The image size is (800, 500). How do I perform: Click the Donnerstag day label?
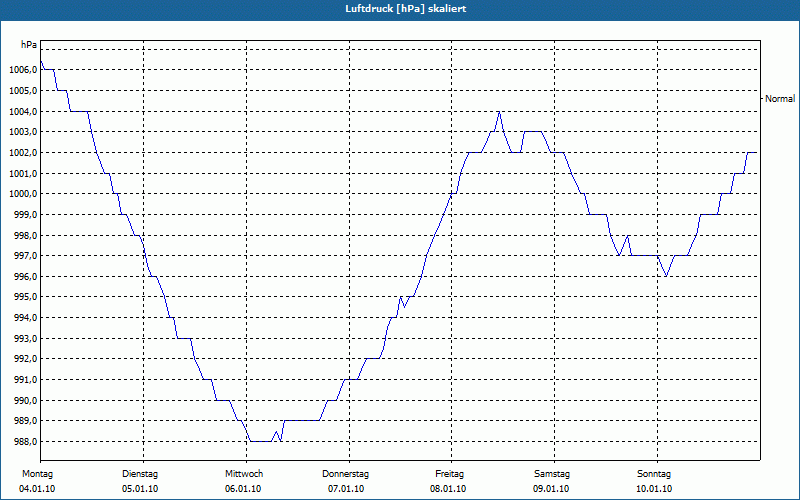pyautogui.click(x=345, y=474)
